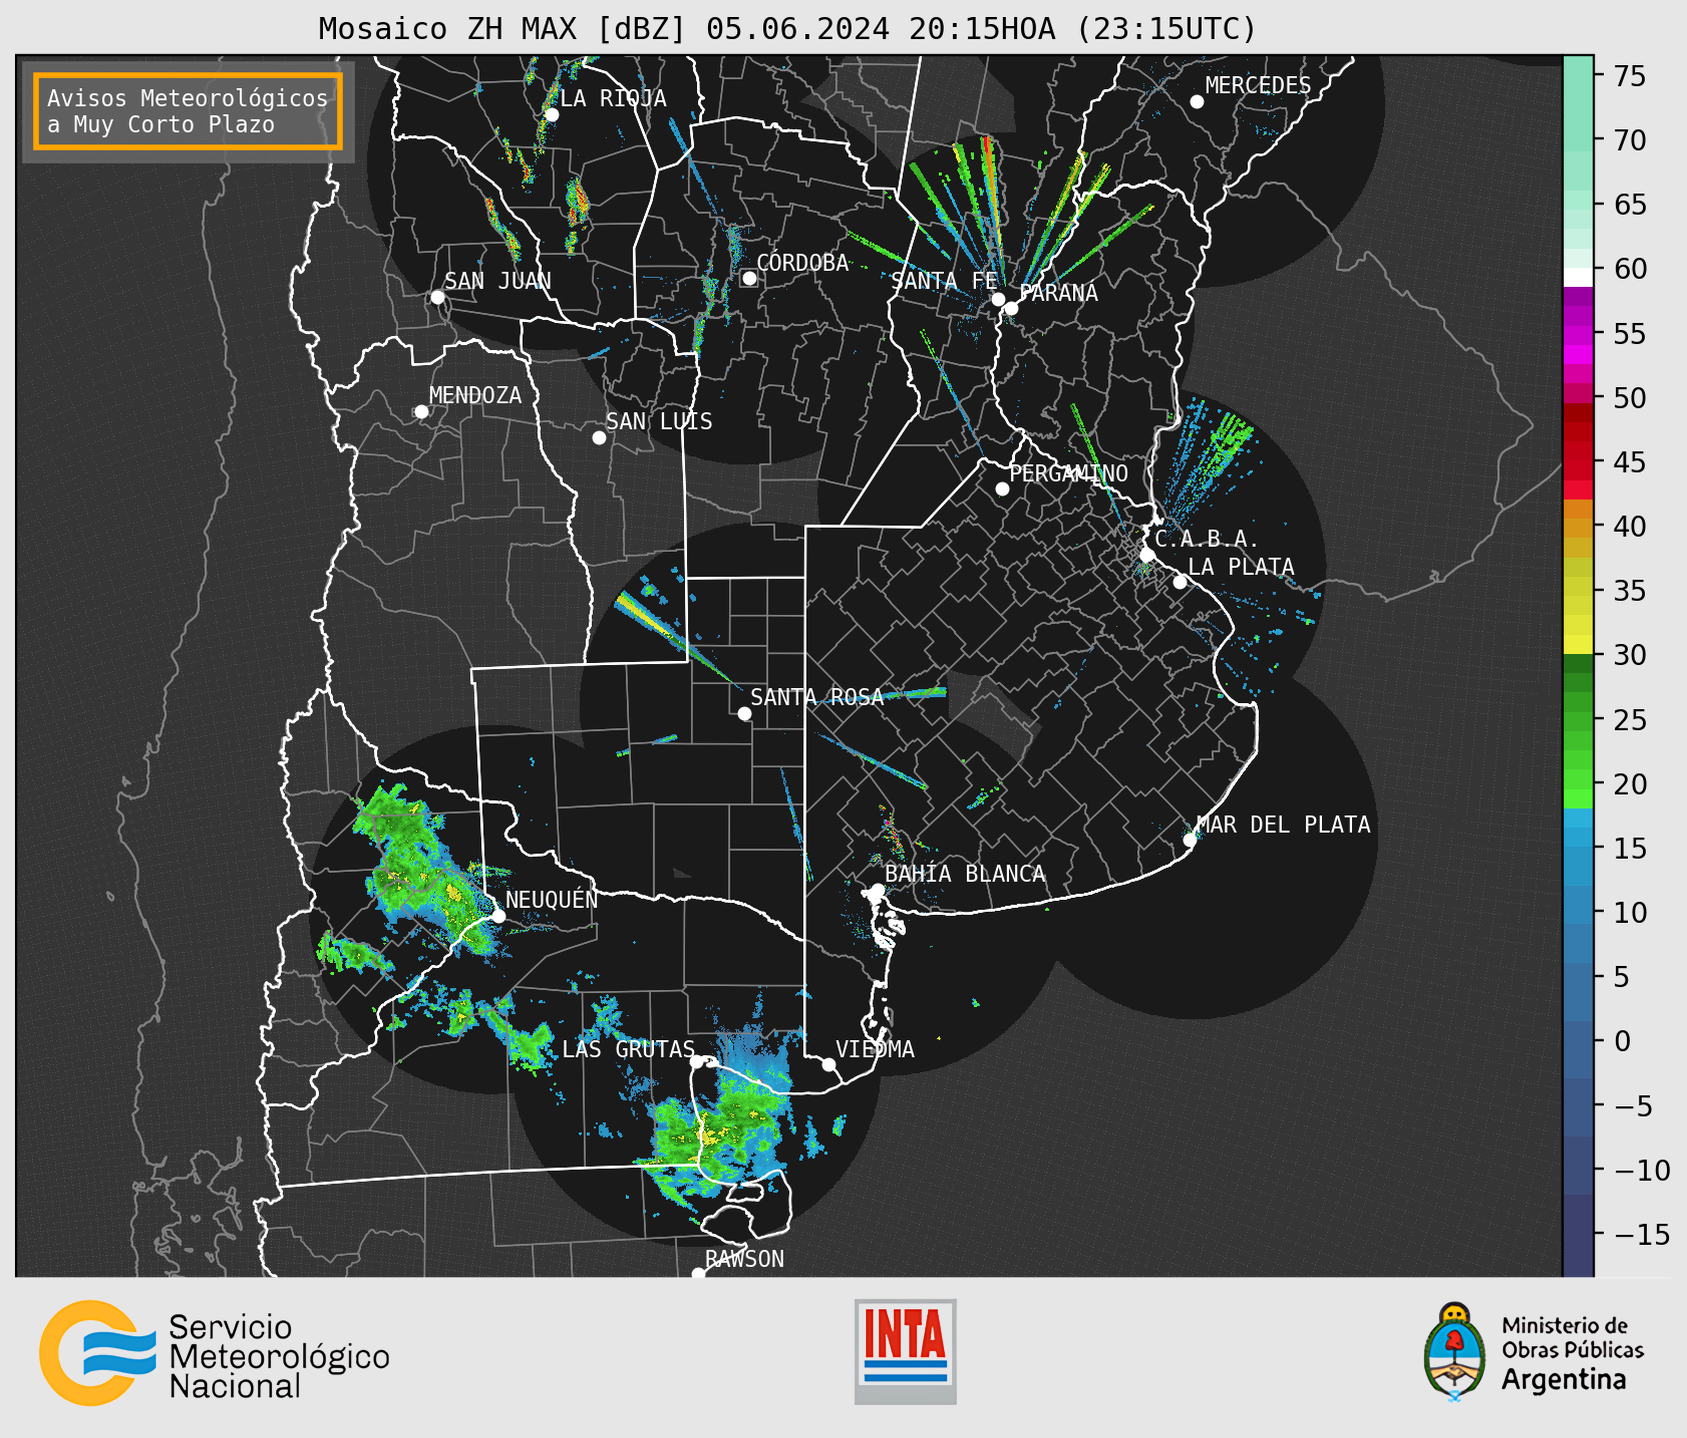
Task: Click the SANTA ROSA city marker dot
Action: click(744, 714)
